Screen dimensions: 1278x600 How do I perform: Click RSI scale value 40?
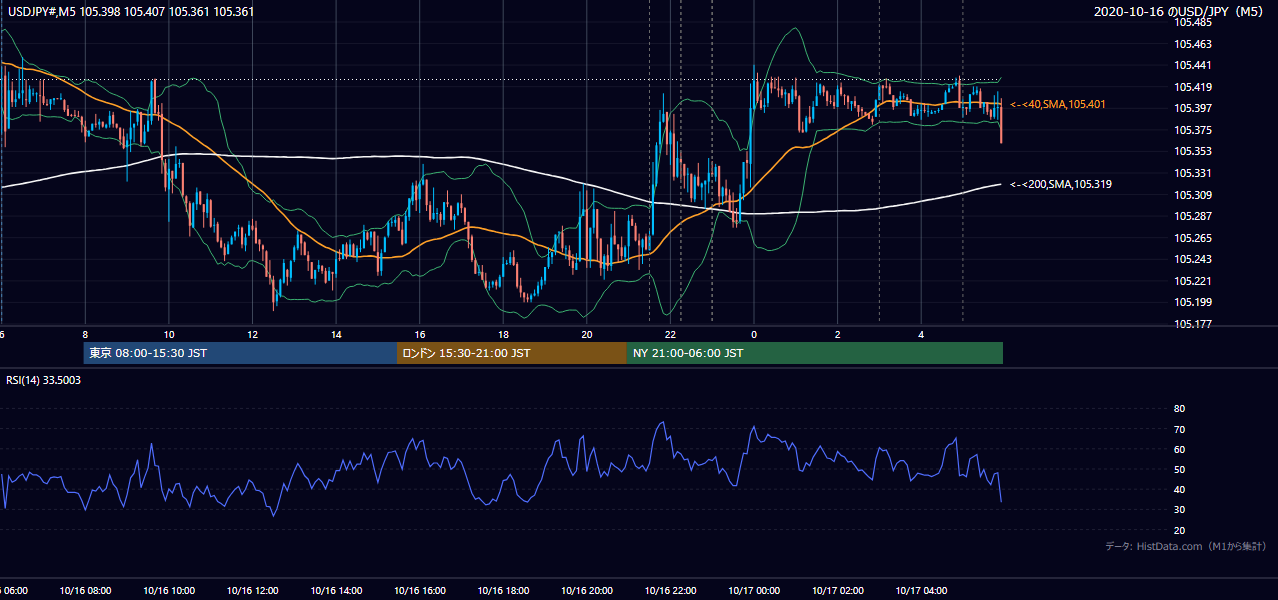pyautogui.click(x=1179, y=490)
